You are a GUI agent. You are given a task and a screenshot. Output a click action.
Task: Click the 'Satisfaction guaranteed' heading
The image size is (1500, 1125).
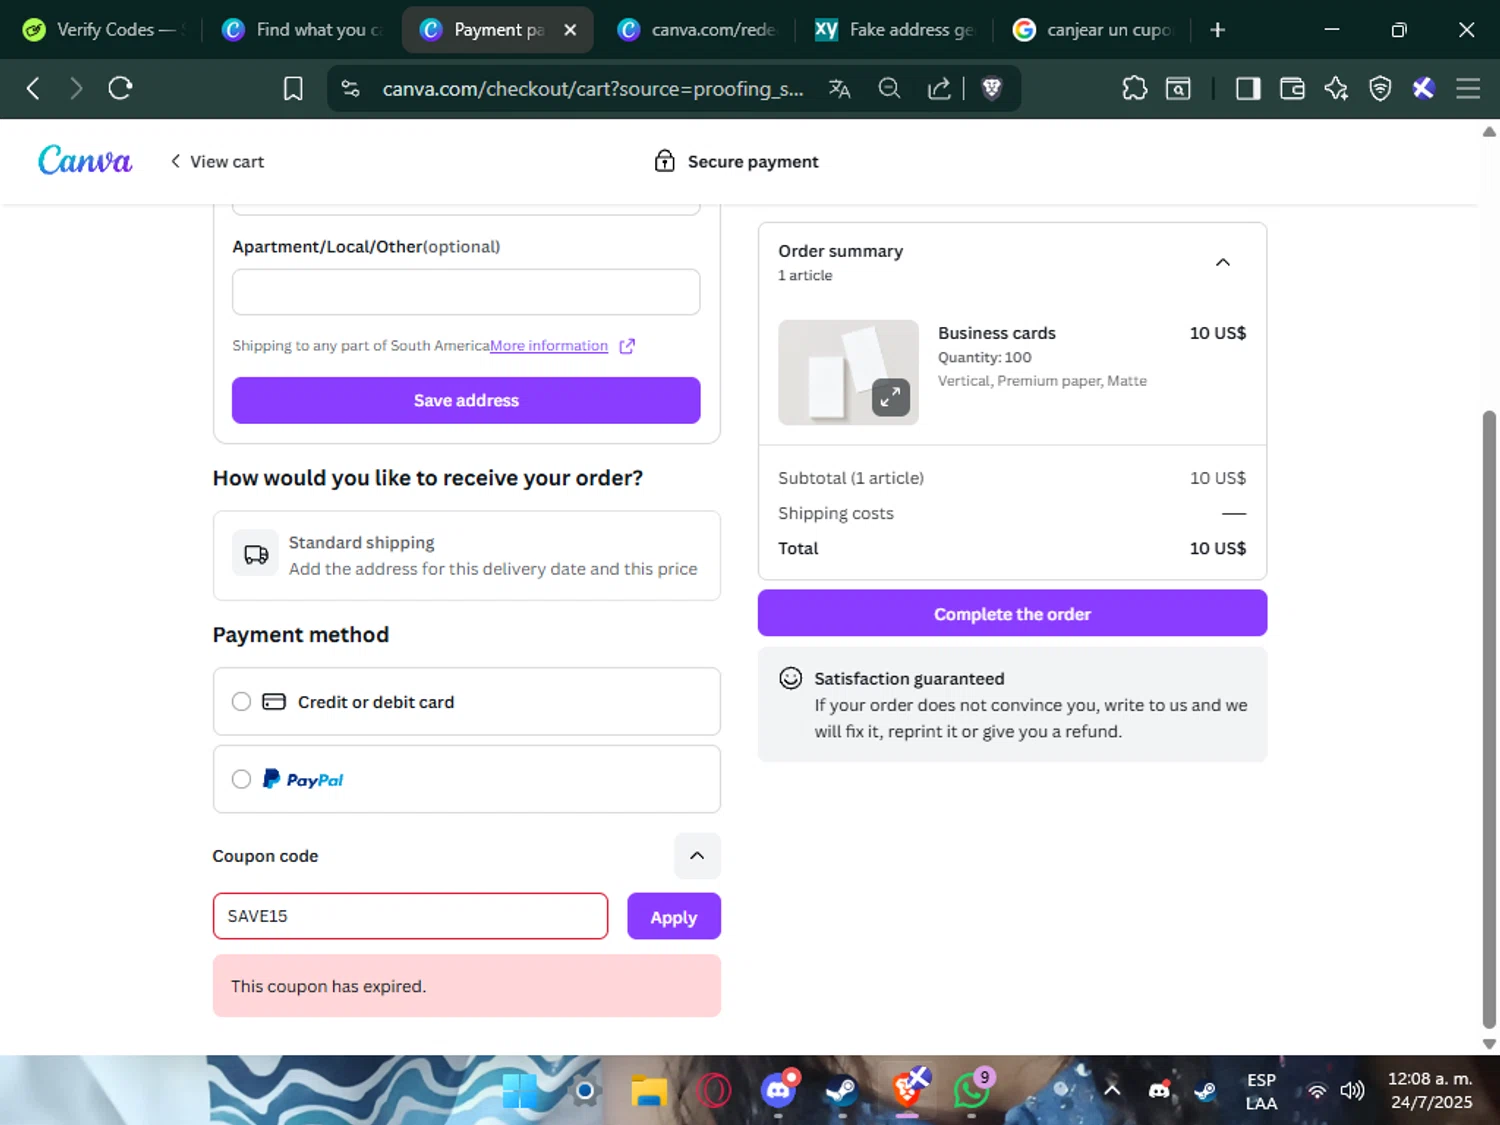(x=909, y=679)
